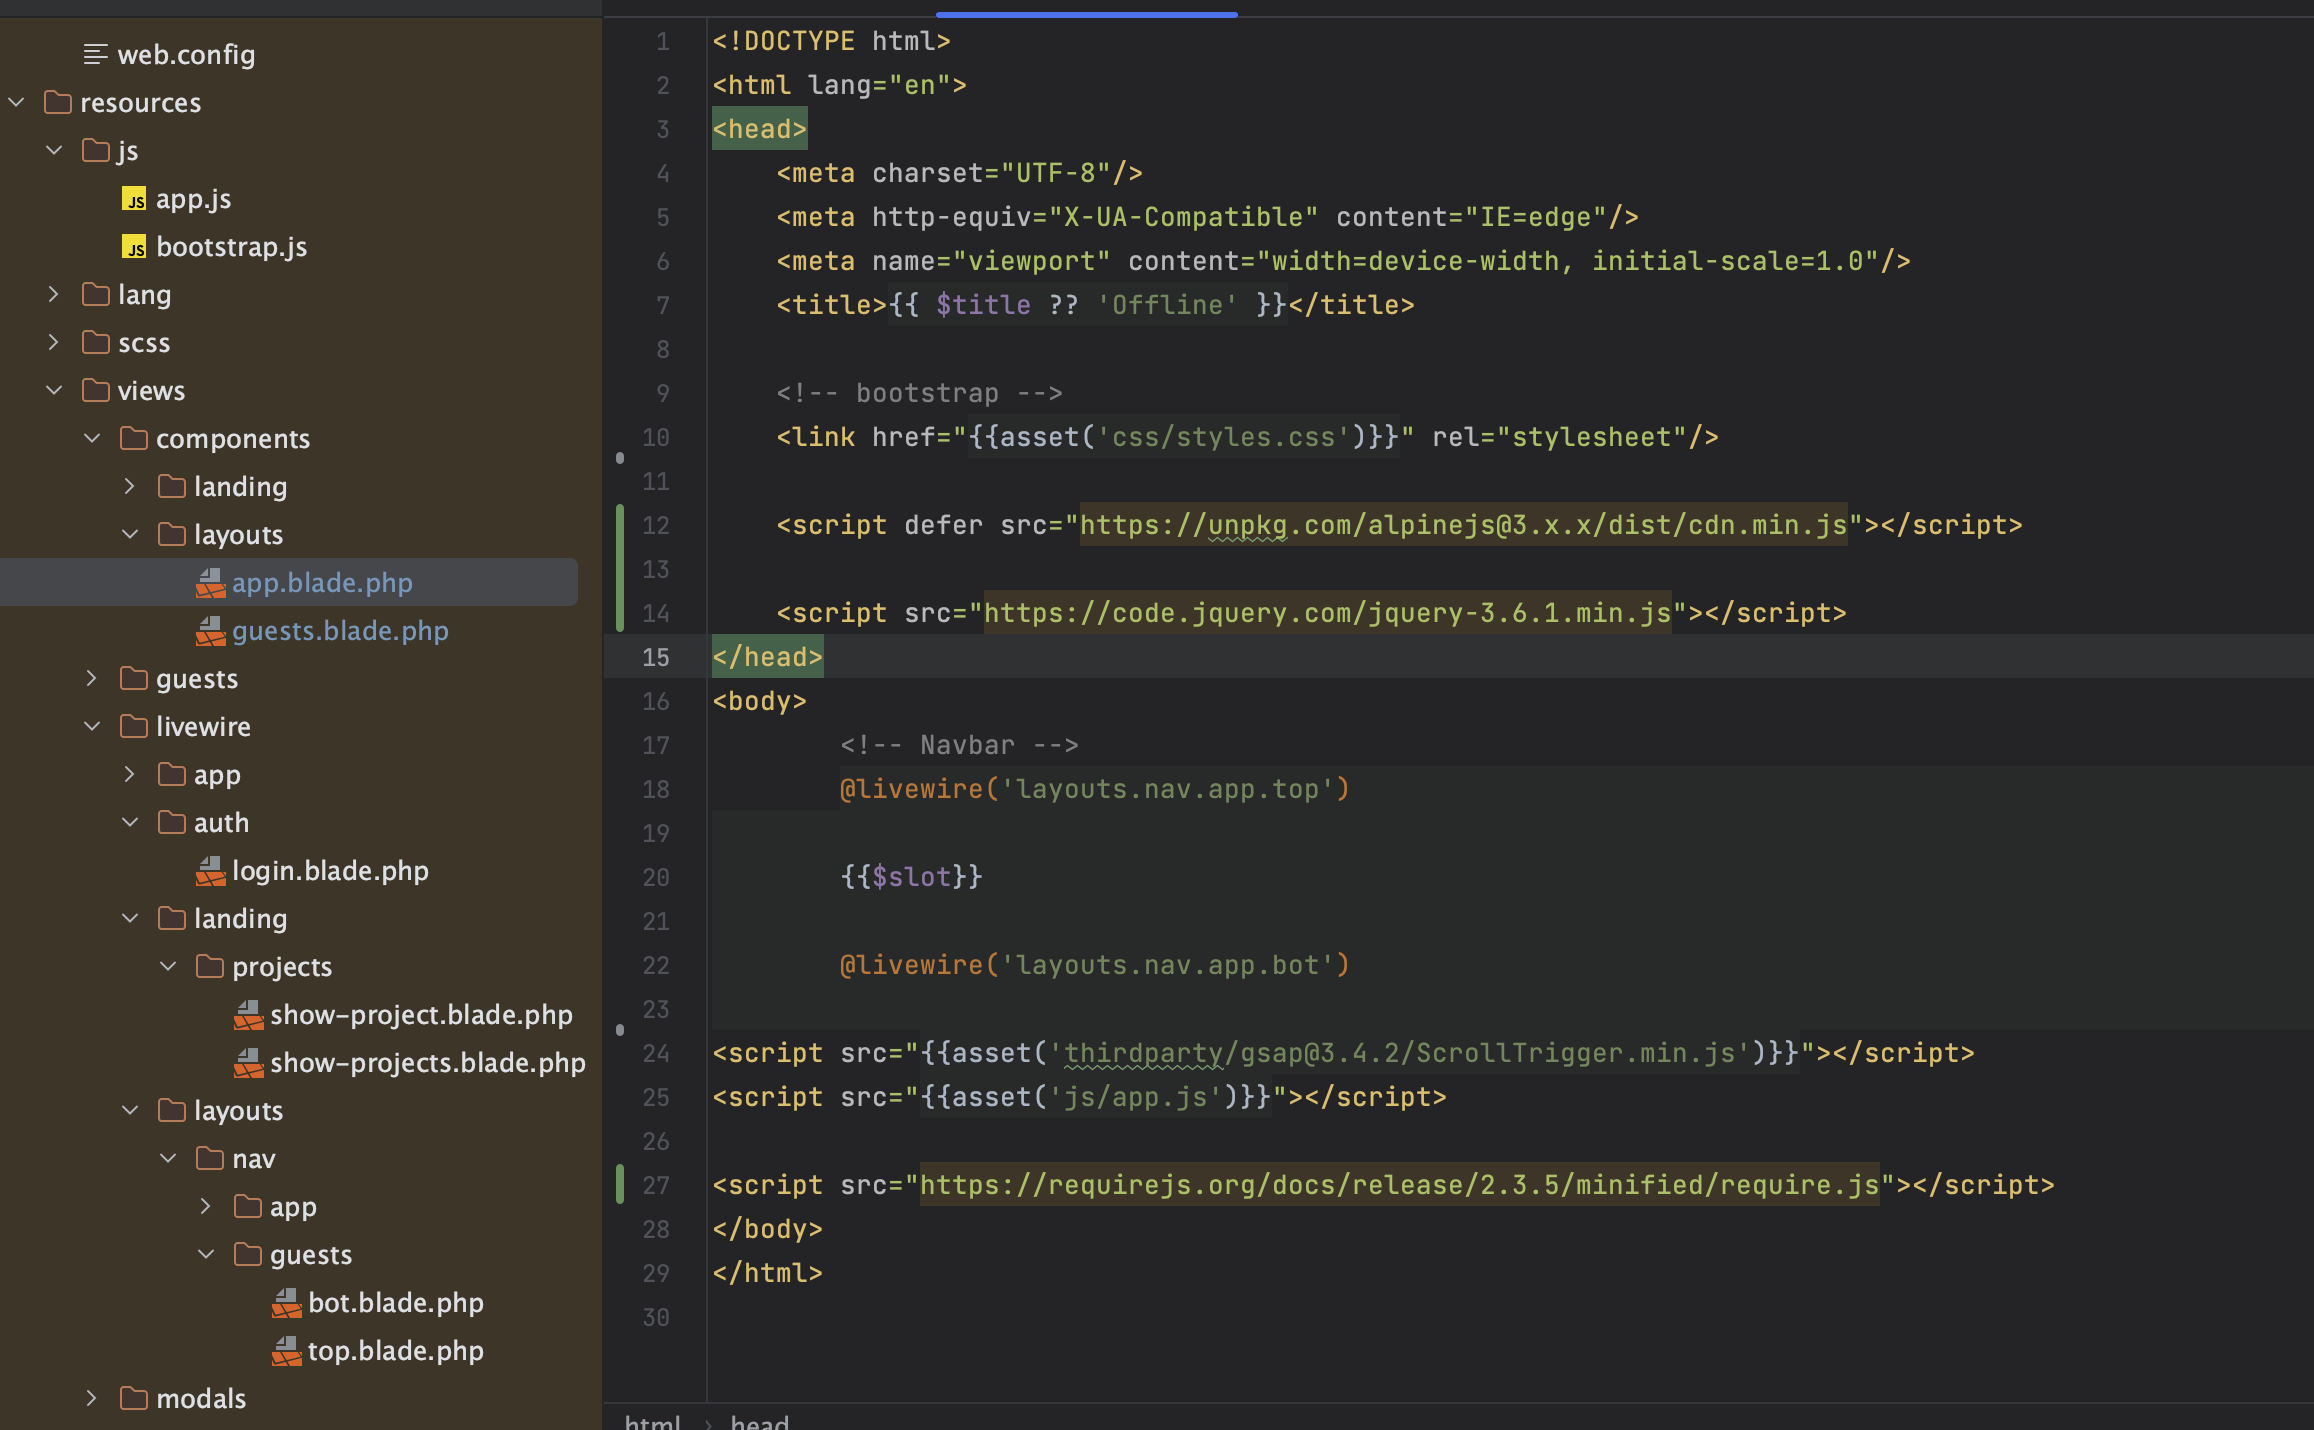Click the app.js JavaScript file icon

pos(134,199)
